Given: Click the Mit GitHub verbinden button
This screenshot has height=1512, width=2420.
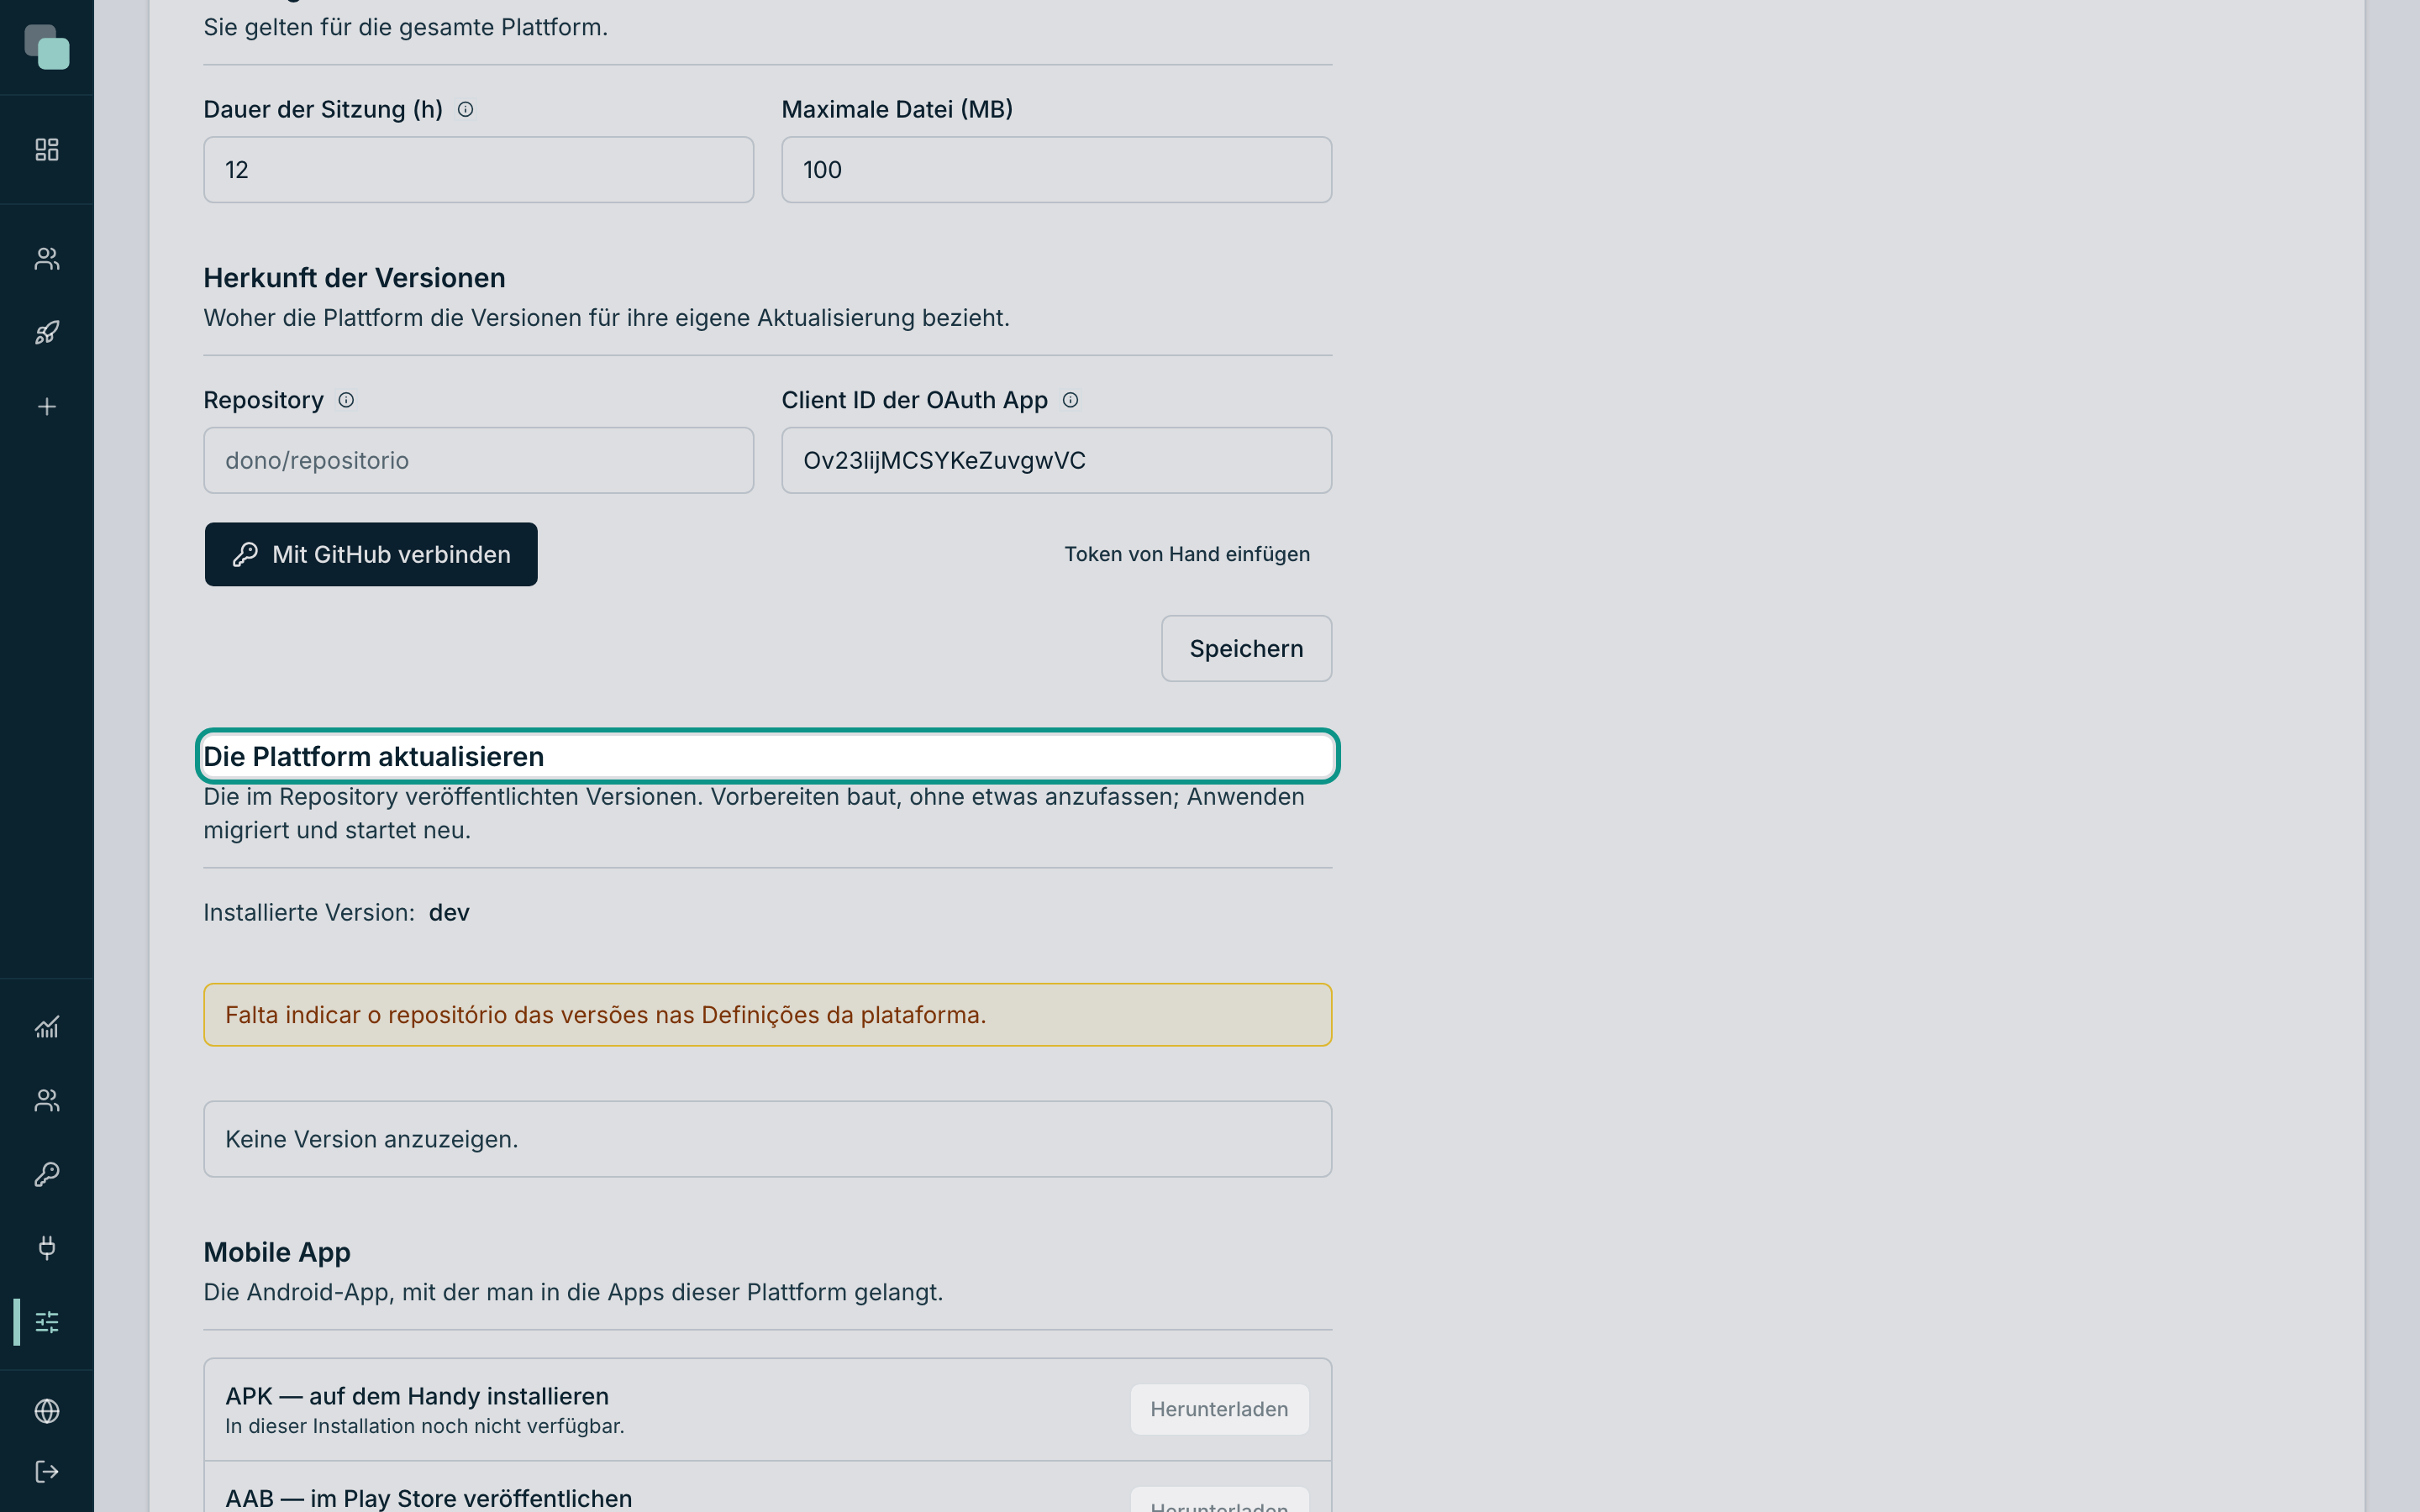Looking at the screenshot, I should (371, 554).
